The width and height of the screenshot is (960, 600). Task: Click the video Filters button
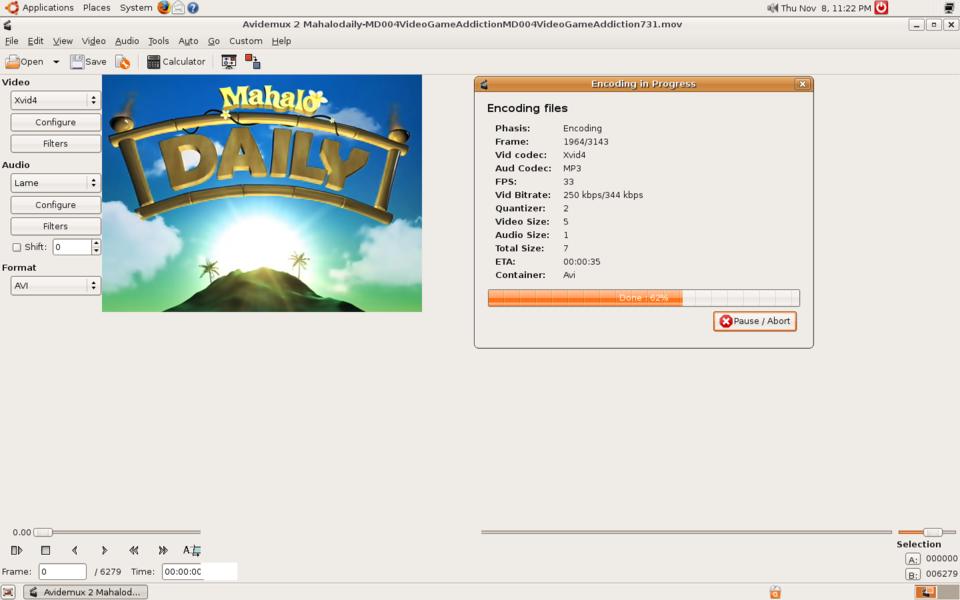(55, 144)
